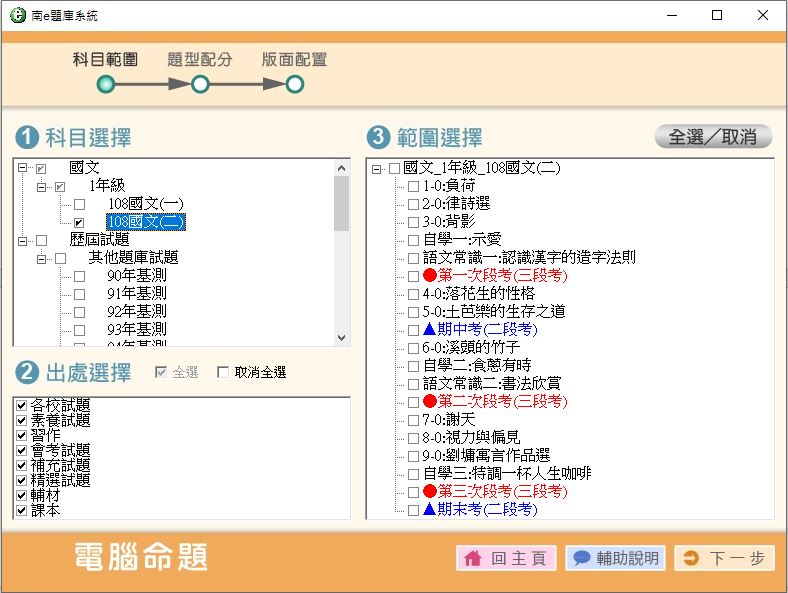Click the 科目範圍 step circle
This screenshot has width=788, height=593.
pos(106,85)
